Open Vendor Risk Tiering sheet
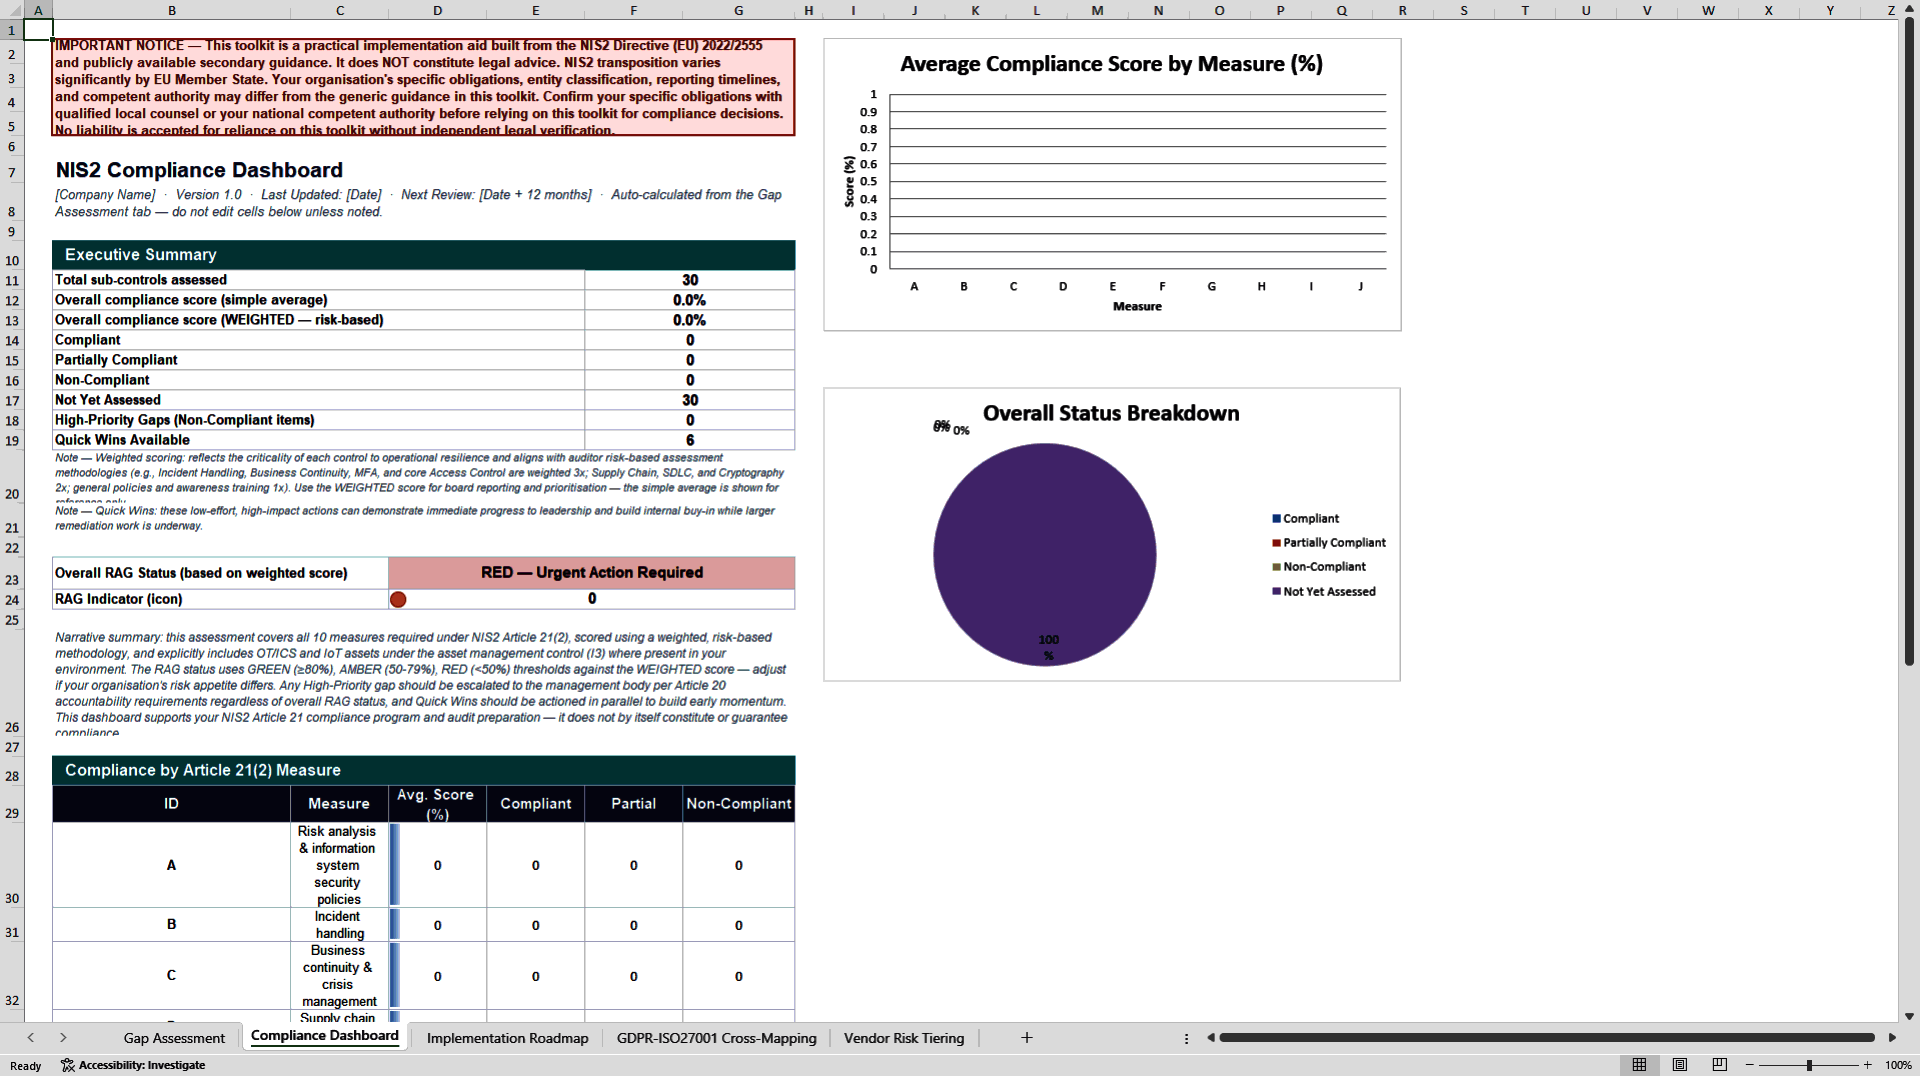This screenshot has width=1920, height=1076. pos(904,1038)
